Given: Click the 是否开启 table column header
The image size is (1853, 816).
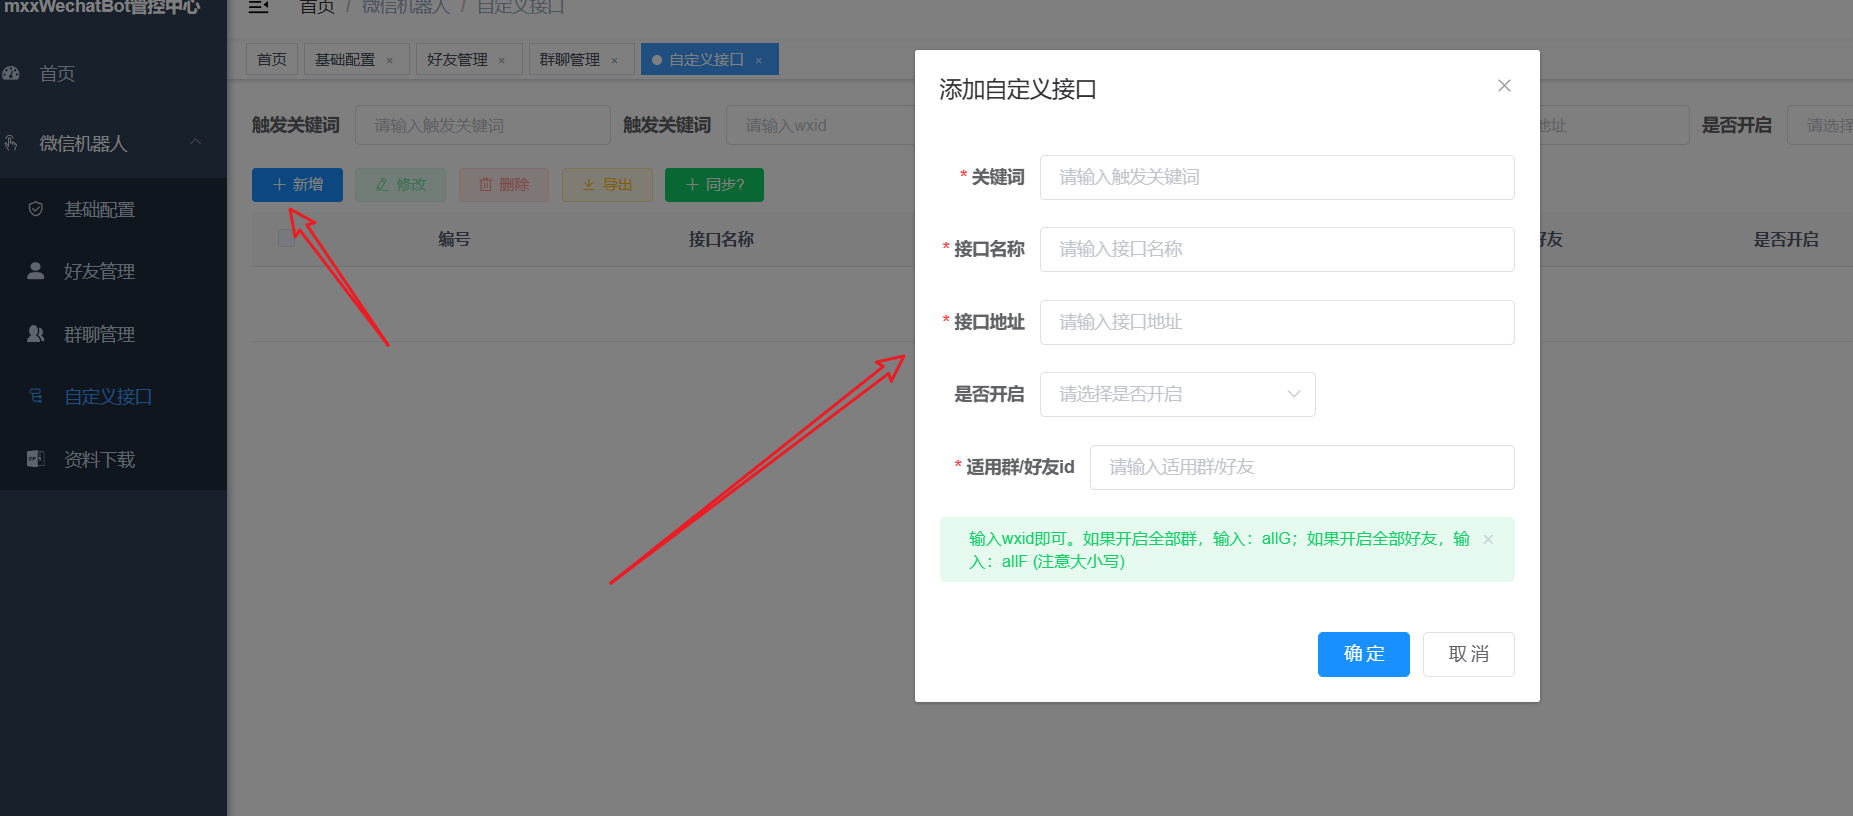Looking at the screenshot, I should pos(1786,239).
